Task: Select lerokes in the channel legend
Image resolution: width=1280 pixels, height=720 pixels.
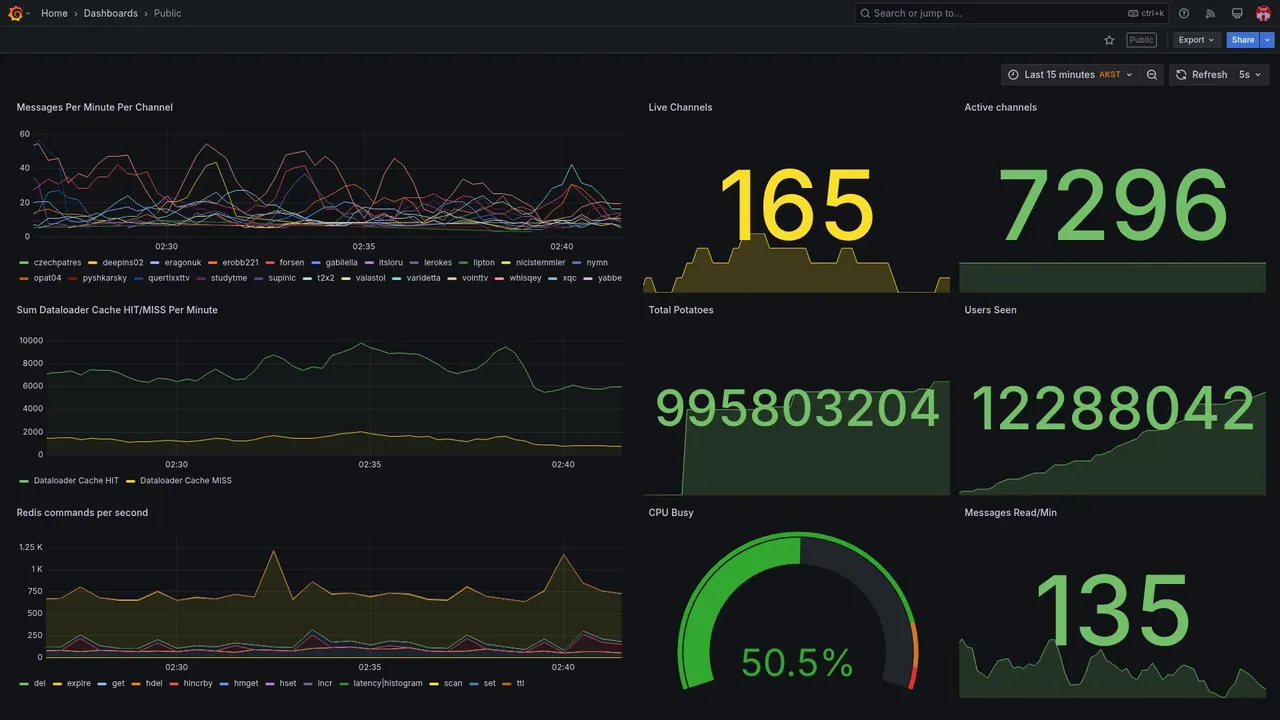Action: (438, 263)
